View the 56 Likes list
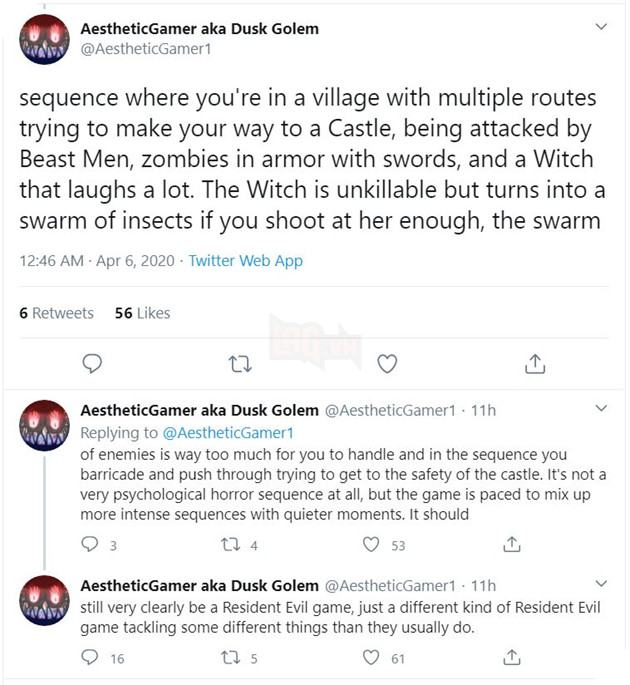The height and width of the screenshot is (685, 630). tap(142, 313)
